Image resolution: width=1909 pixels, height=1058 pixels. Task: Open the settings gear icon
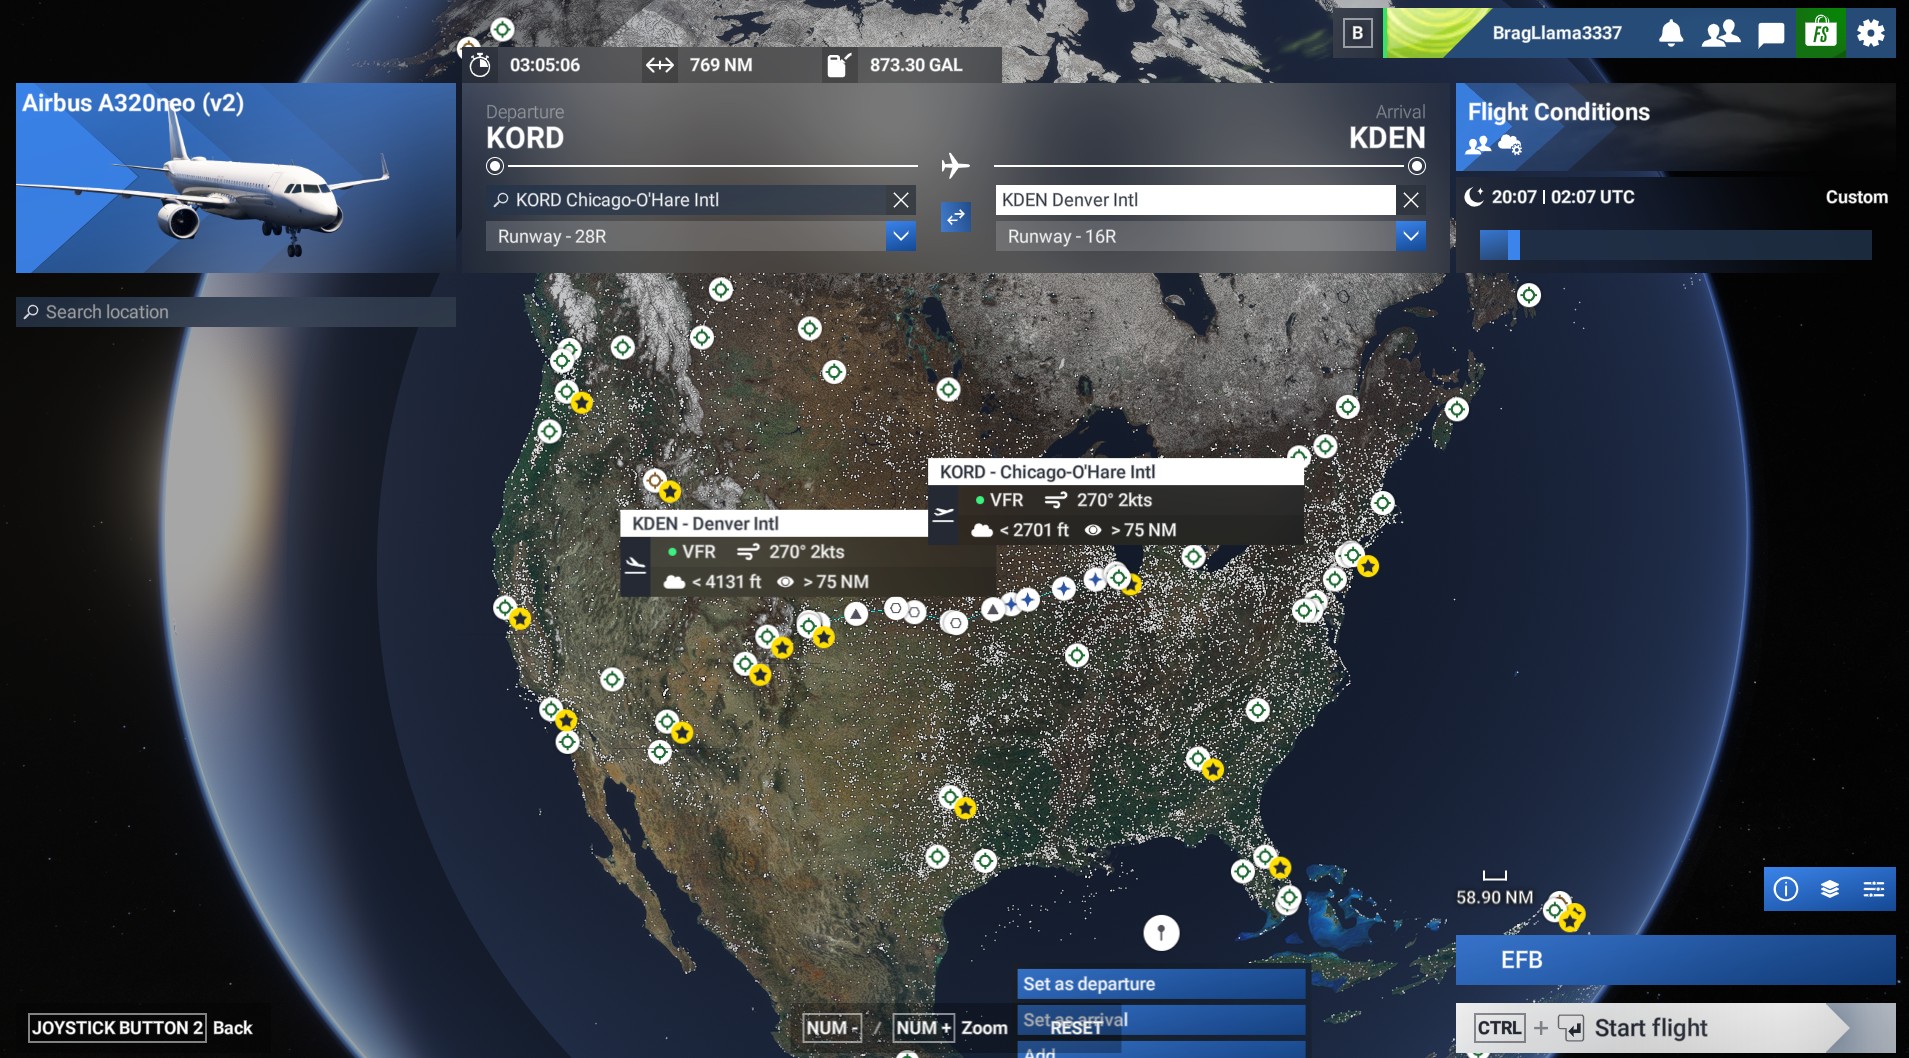(1871, 33)
